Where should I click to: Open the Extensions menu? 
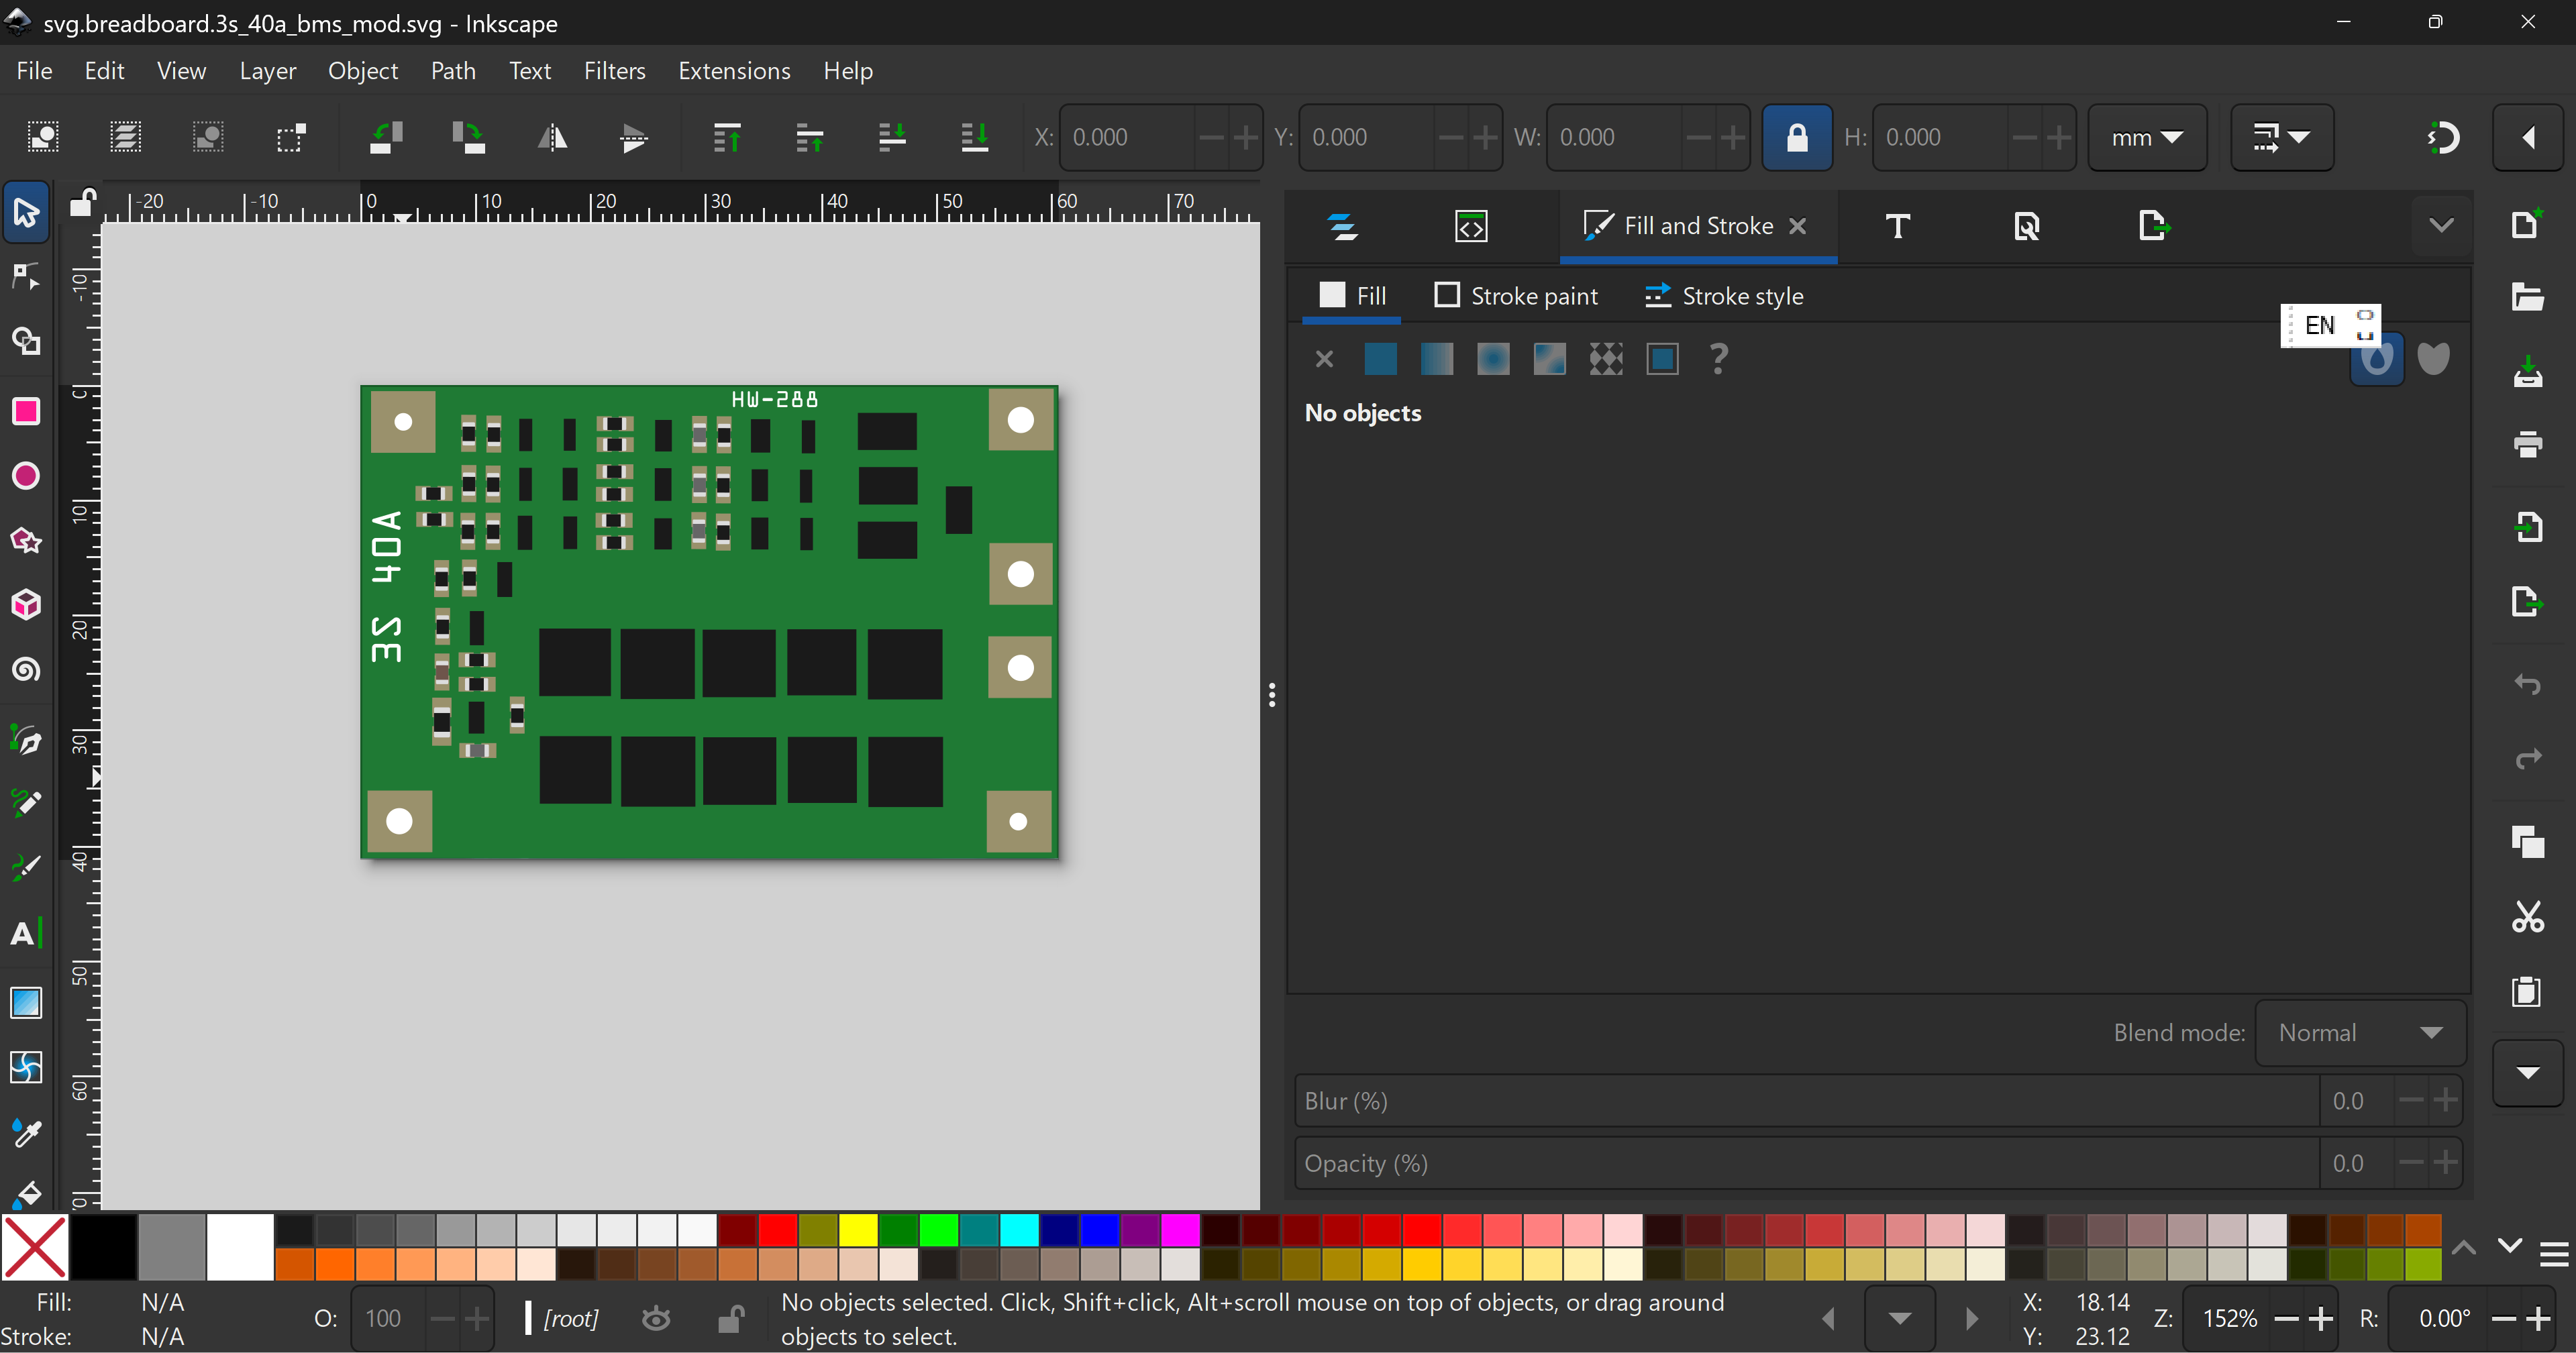(734, 71)
